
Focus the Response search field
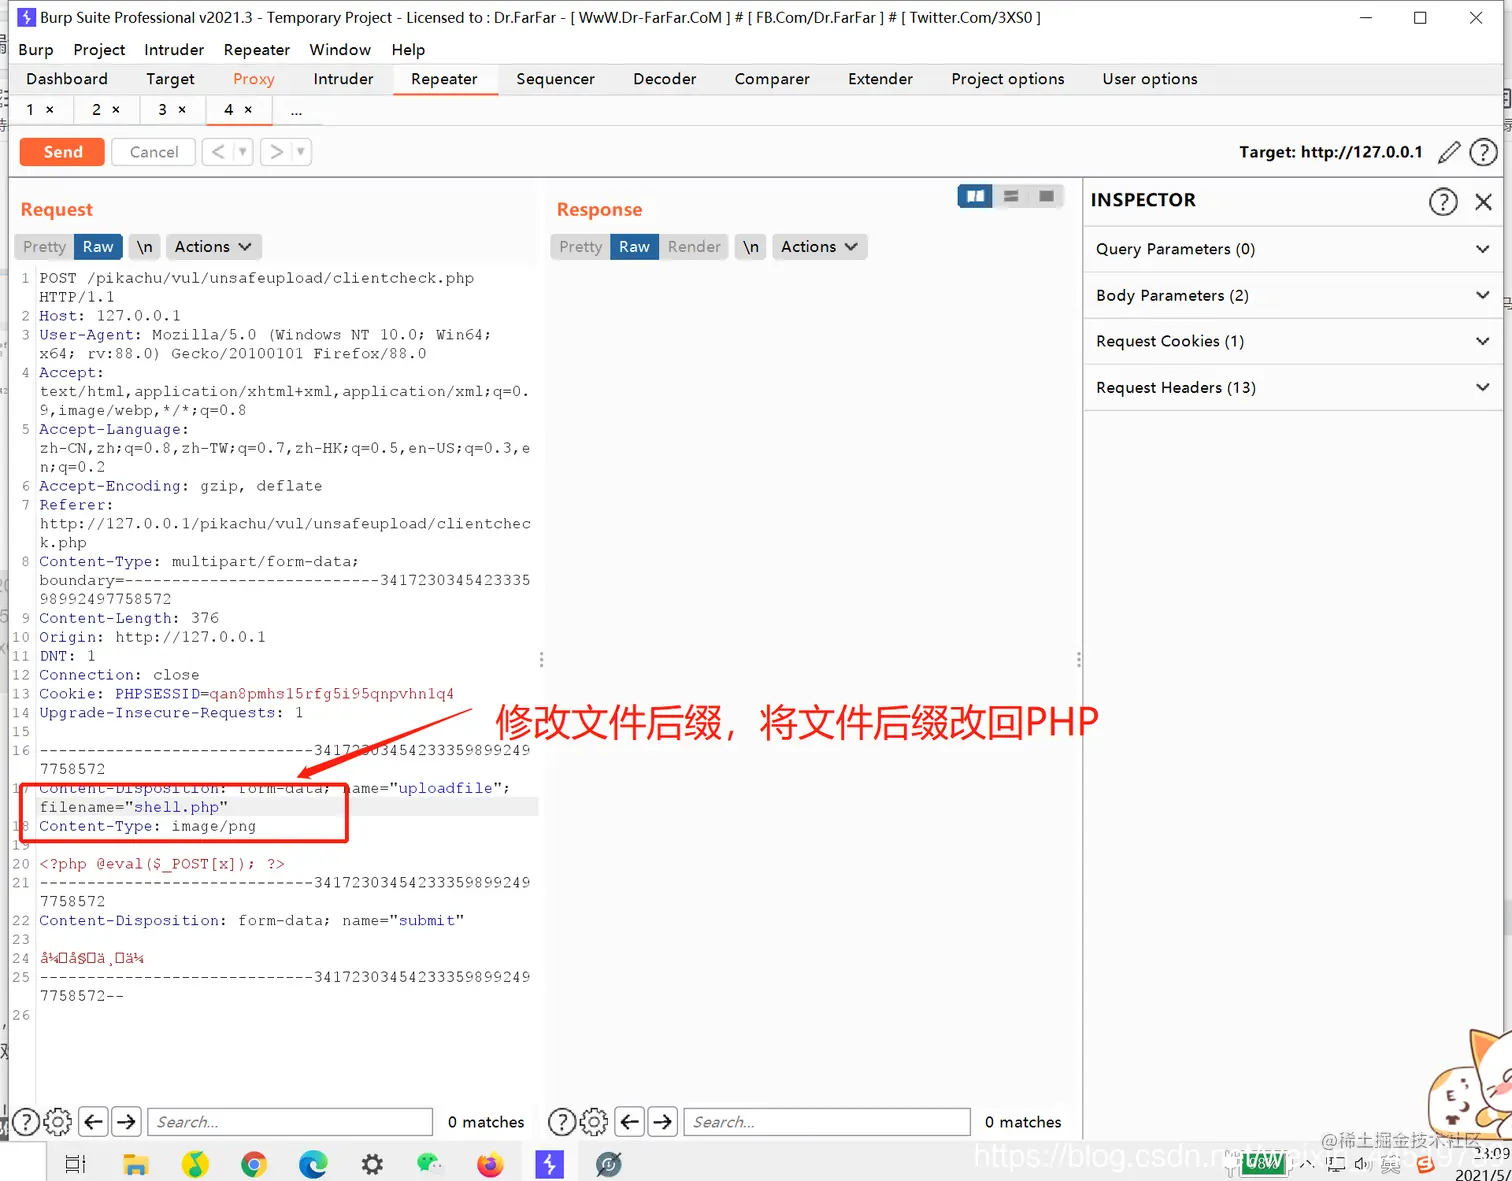[x=827, y=1122]
